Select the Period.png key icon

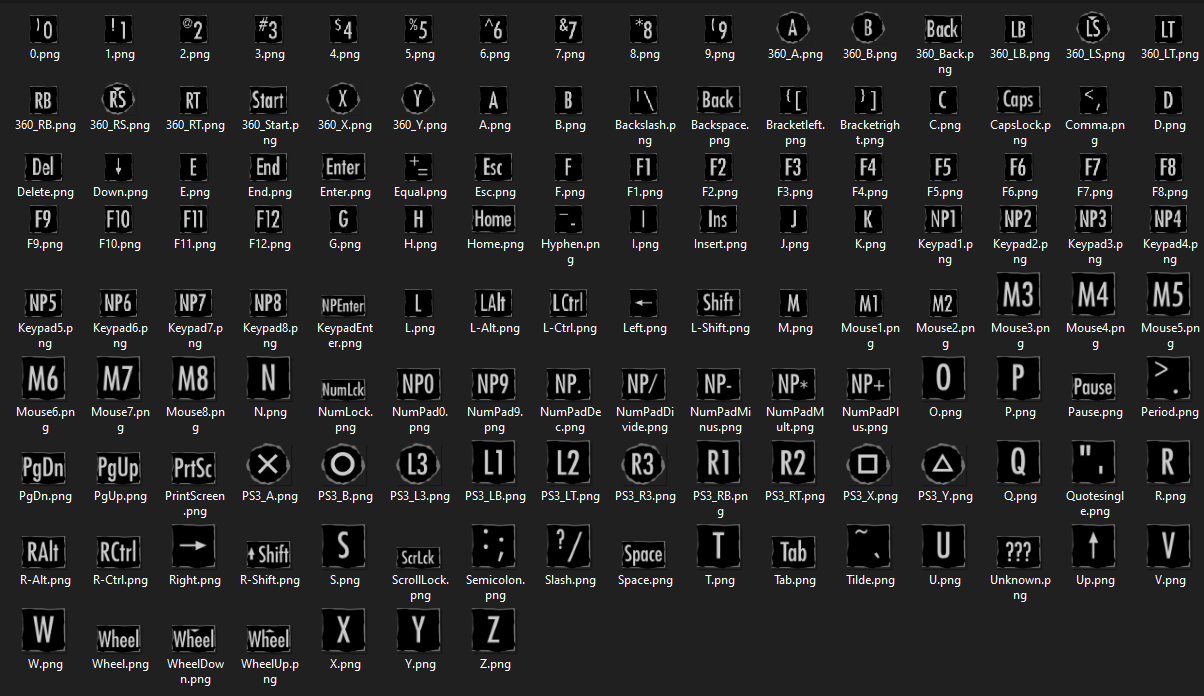[x=1168, y=379]
